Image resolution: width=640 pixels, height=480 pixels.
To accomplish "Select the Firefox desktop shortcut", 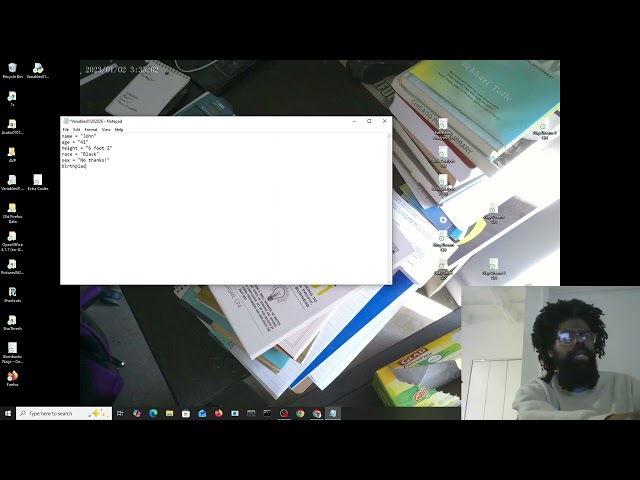I will (x=12, y=378).
